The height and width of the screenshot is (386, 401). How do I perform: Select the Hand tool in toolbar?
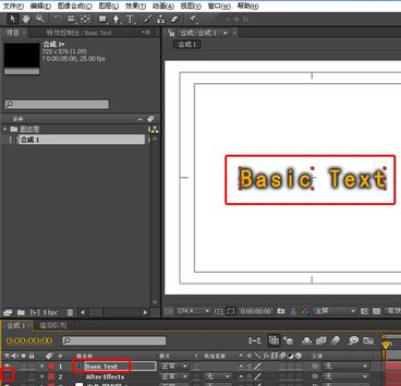pyautogui.click(x=26, y=19)
